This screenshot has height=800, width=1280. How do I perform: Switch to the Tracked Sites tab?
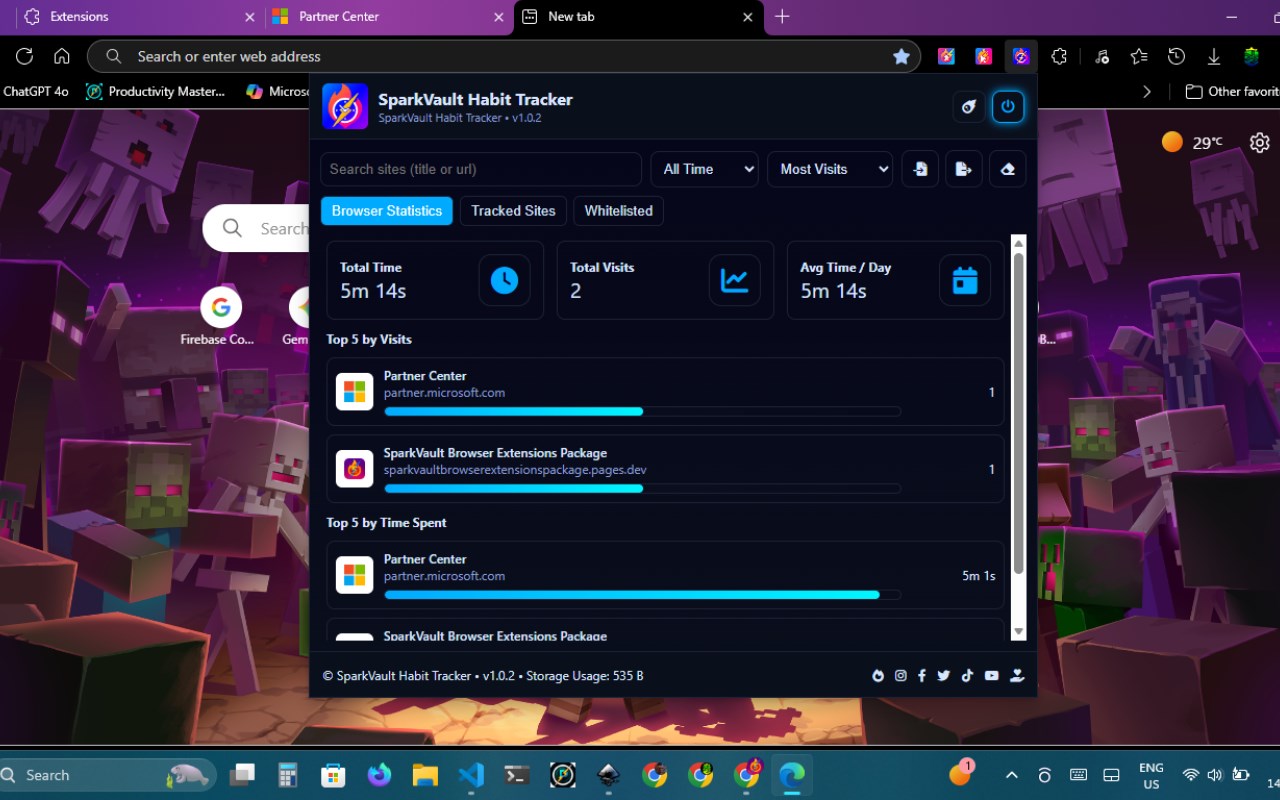click(513, 211)
